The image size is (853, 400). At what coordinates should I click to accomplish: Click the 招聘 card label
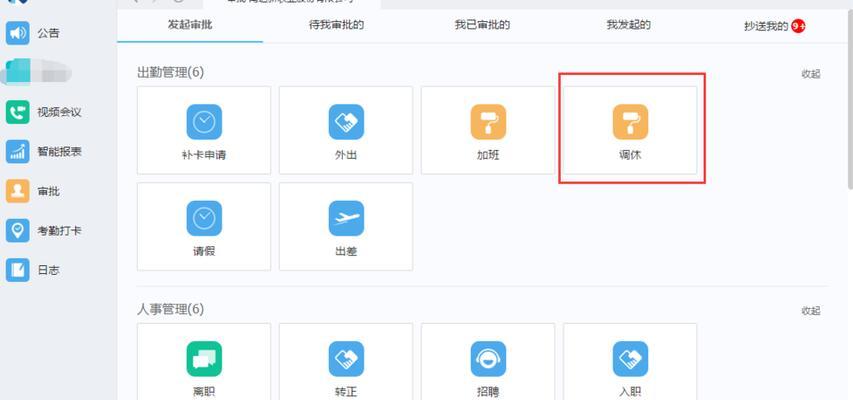click(488, 392)
